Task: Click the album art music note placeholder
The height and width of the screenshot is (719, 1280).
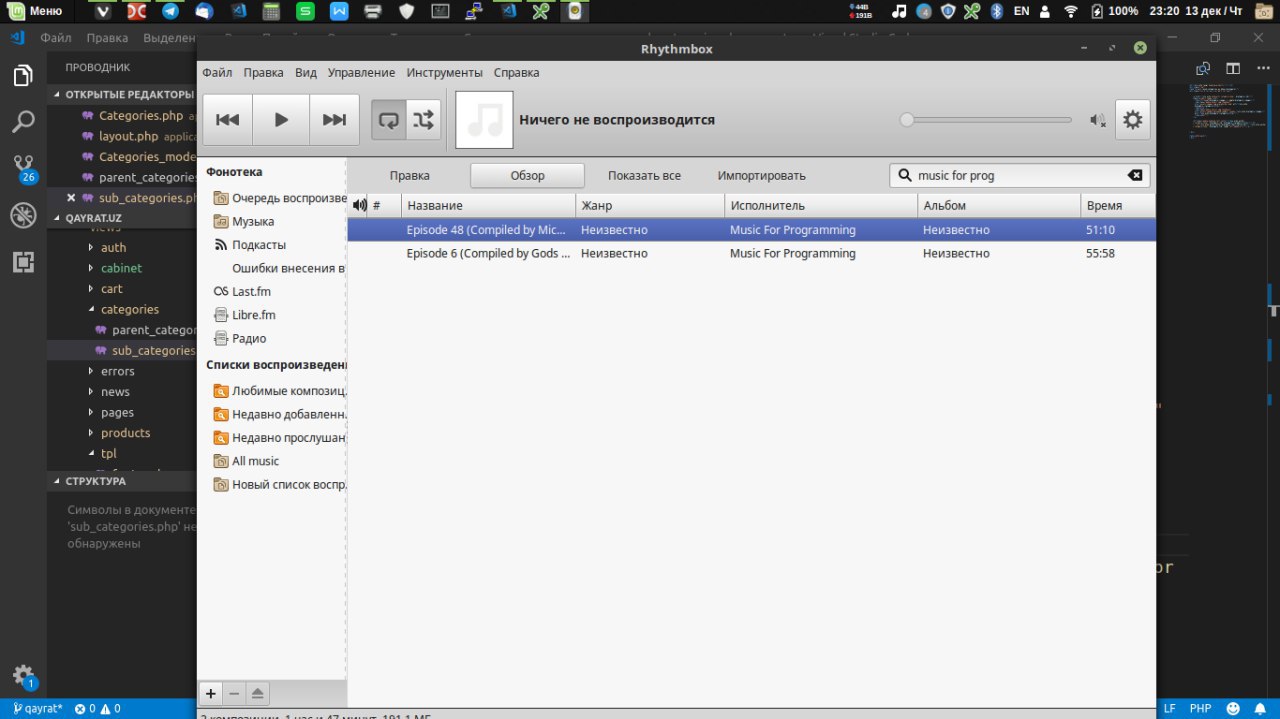Action: click(x=484, y=120)
